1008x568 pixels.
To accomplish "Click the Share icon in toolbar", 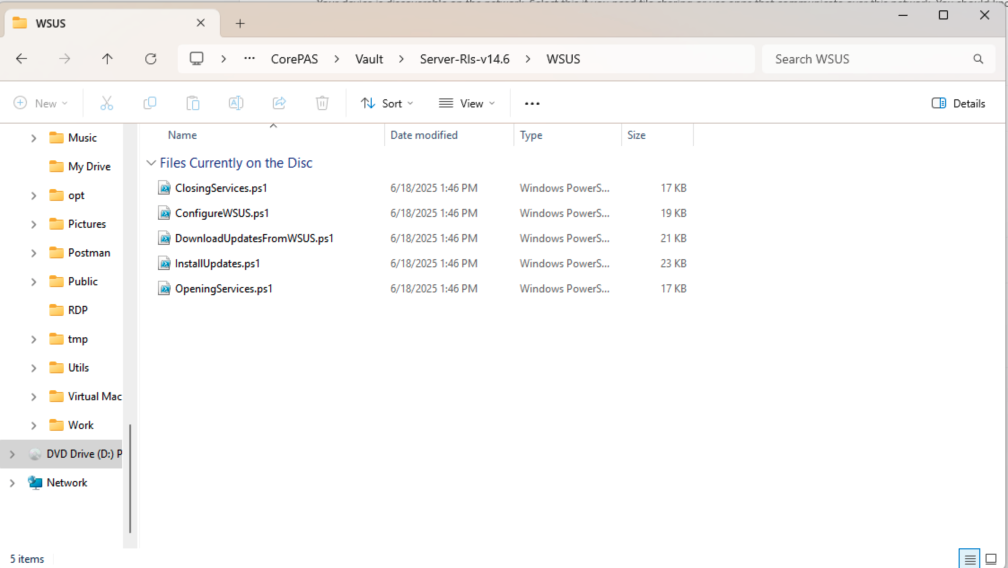I will (279, 103).
